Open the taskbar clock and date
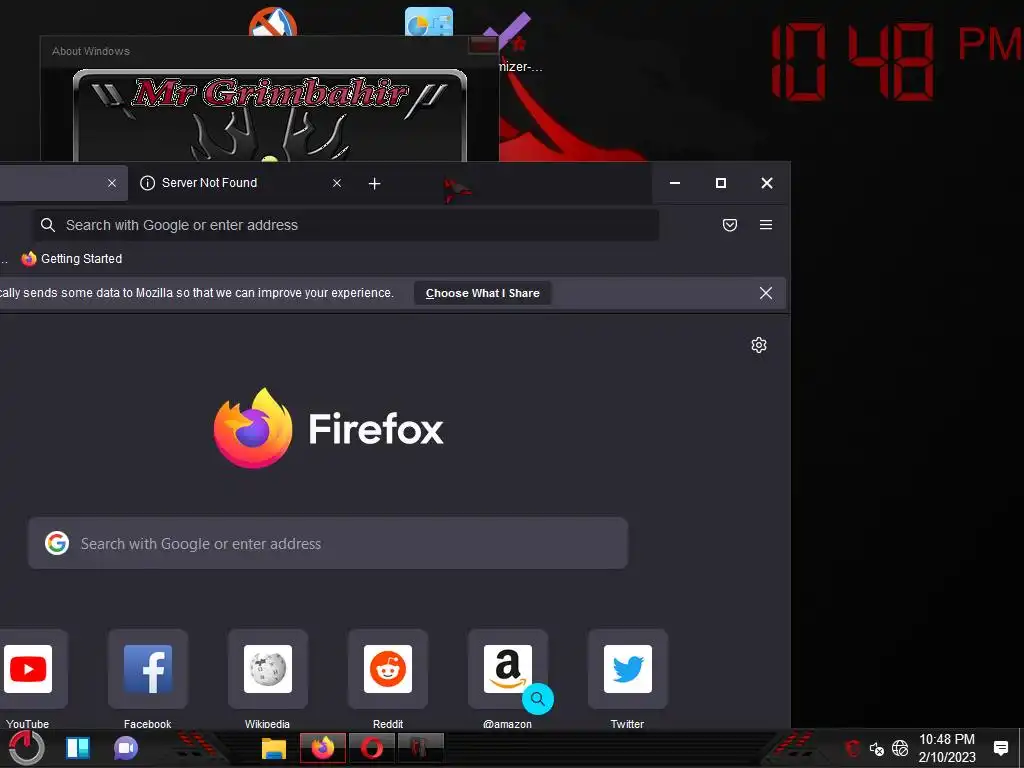This screenshot has width=1024, height=768. point(947,748)
